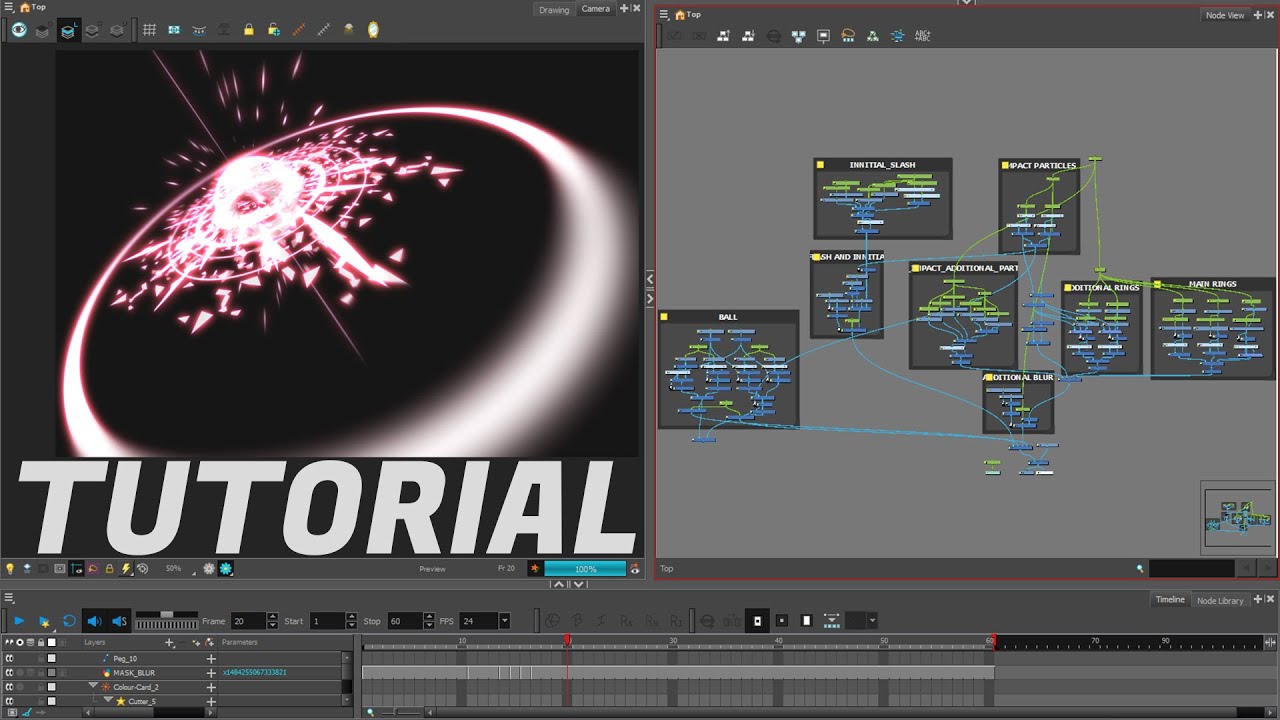1280x720 pixels.
Task: Open timeline panel hamburger menu
Action: (x=9, y=598)
